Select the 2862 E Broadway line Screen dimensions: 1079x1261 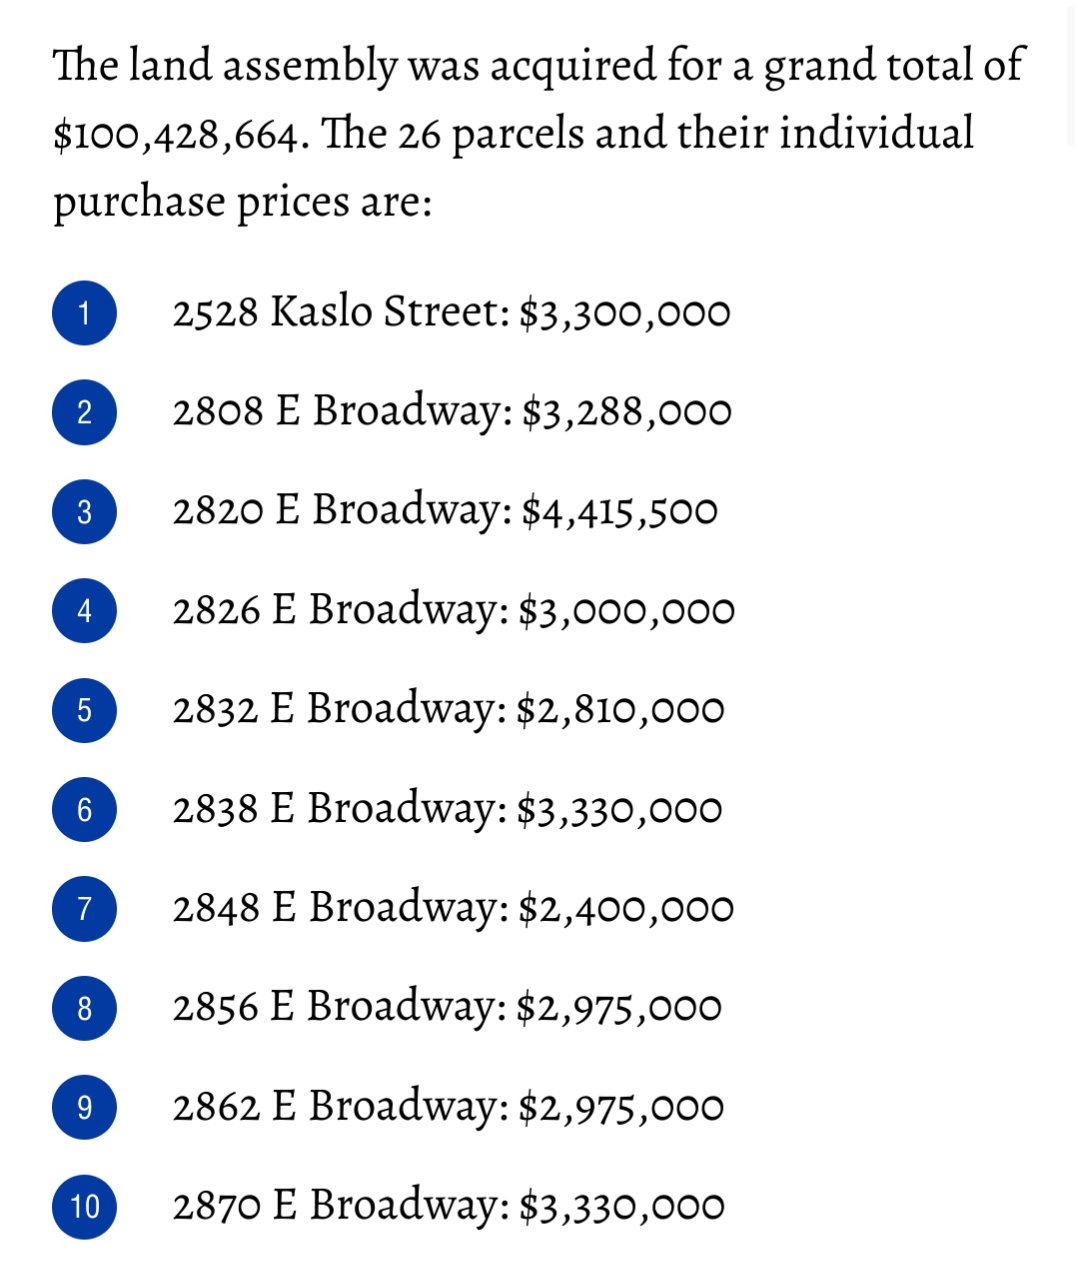(448, 1106)
